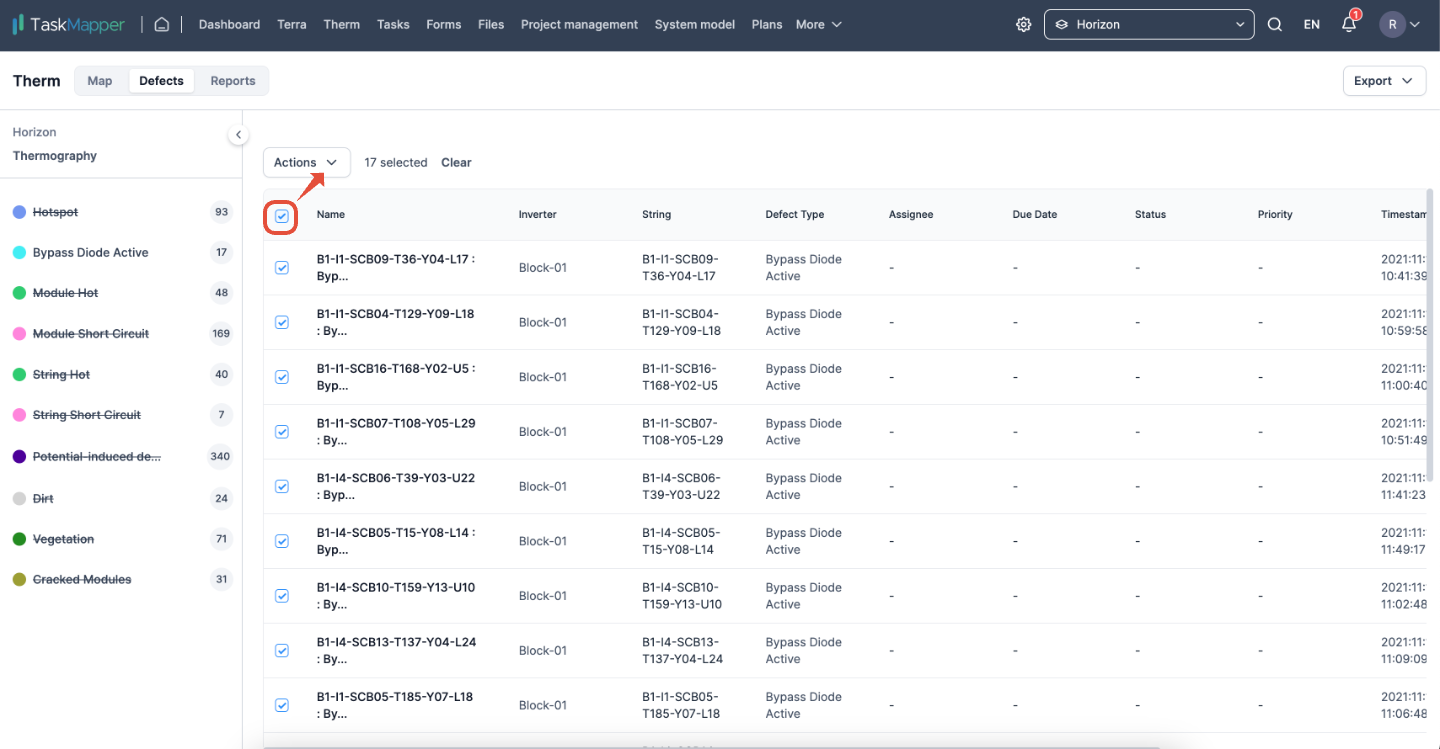Open the user avatar R menu
The width and height of the screenshot is (1440, 749).
[1392, 25]
